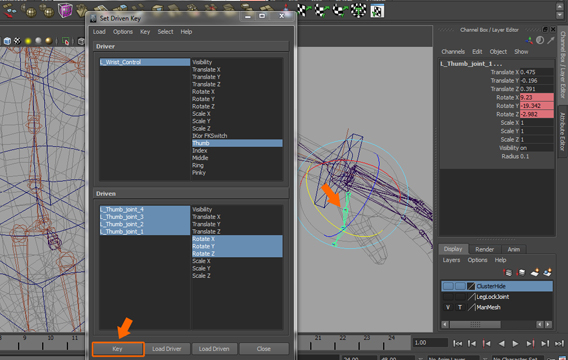Click purple cube shelf icon
Screen dimensions: 568x360
[65, 10]
